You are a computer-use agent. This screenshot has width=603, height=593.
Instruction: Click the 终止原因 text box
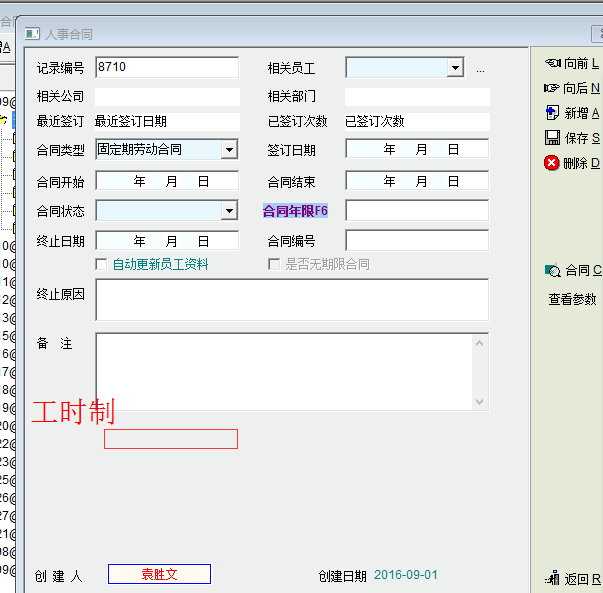[291, 300]
